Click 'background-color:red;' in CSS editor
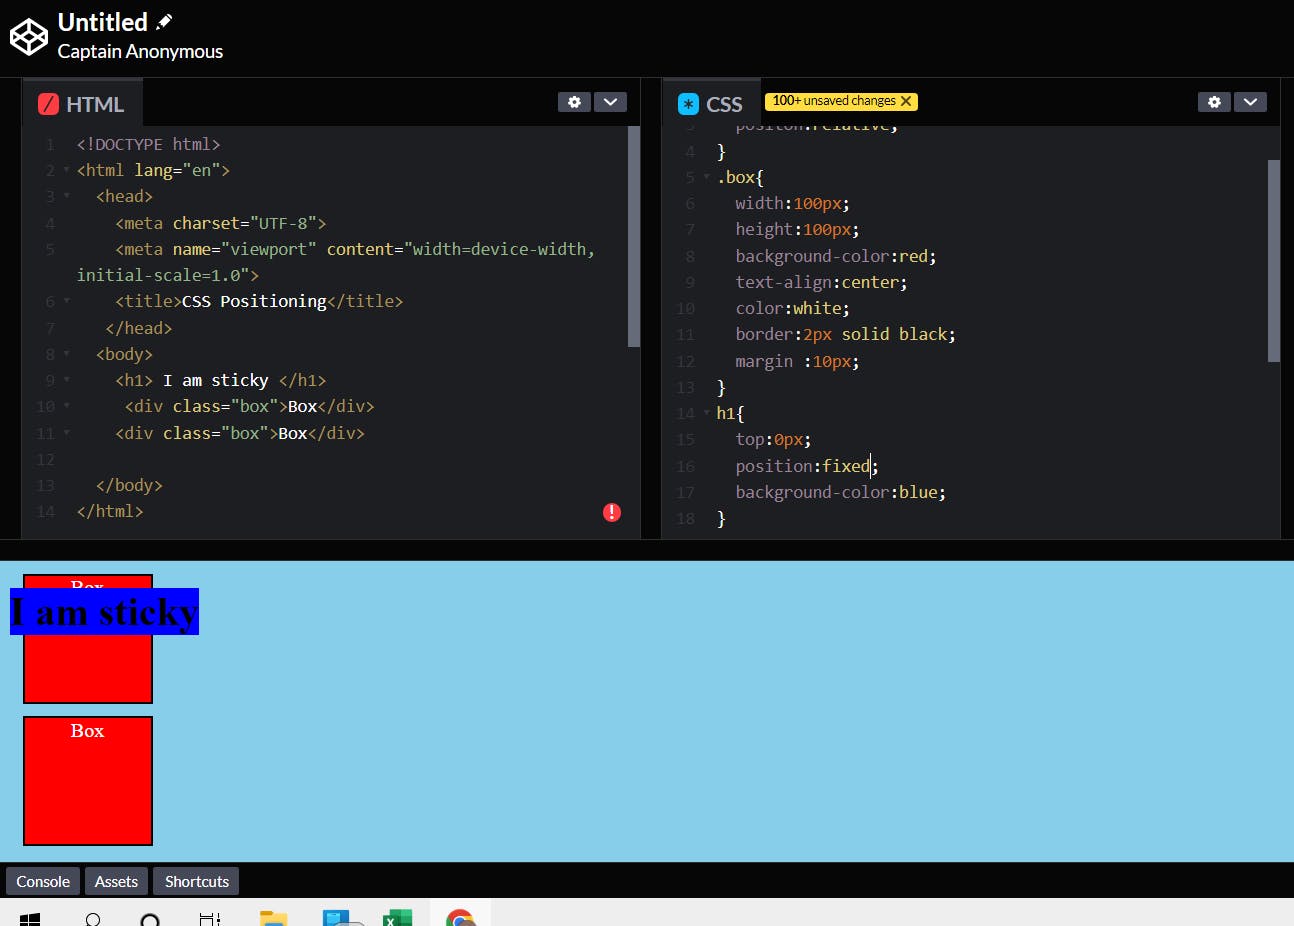This screenshot has height=926, width=1294. (836, 256)
